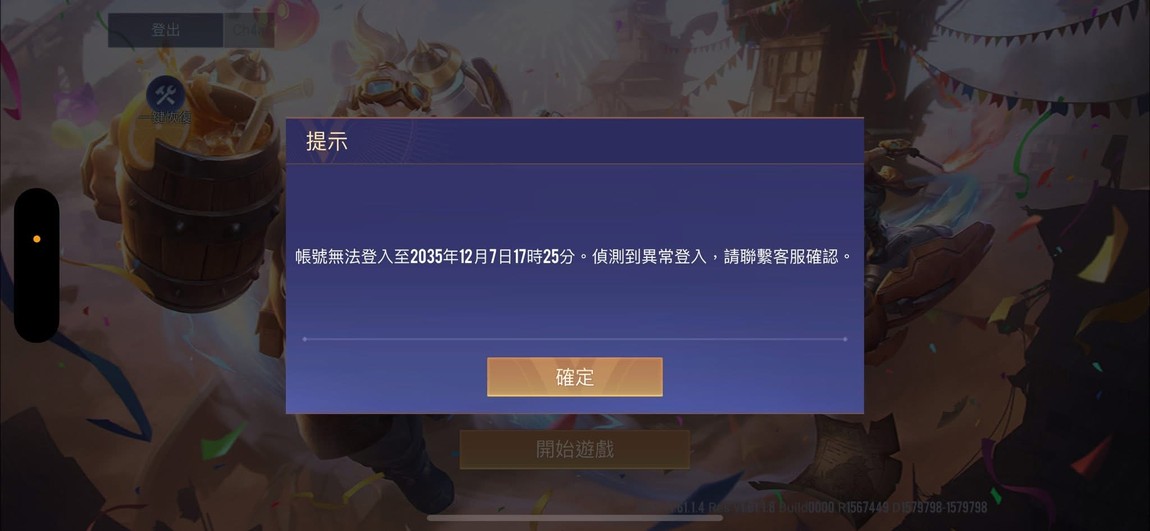Image resolution: width=1150 pixels, height=531 pixels.
Task: Tap the orange dot on the floating pill
Action: 37,239
